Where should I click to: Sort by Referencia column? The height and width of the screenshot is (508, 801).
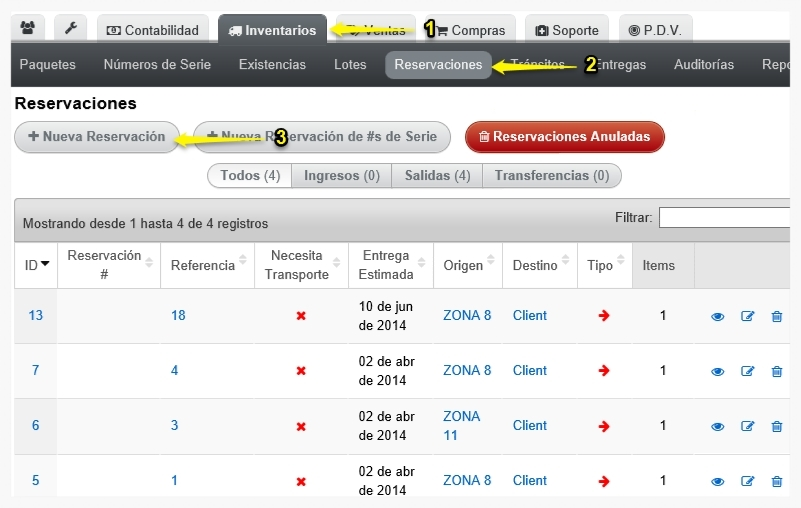[207, 265]
